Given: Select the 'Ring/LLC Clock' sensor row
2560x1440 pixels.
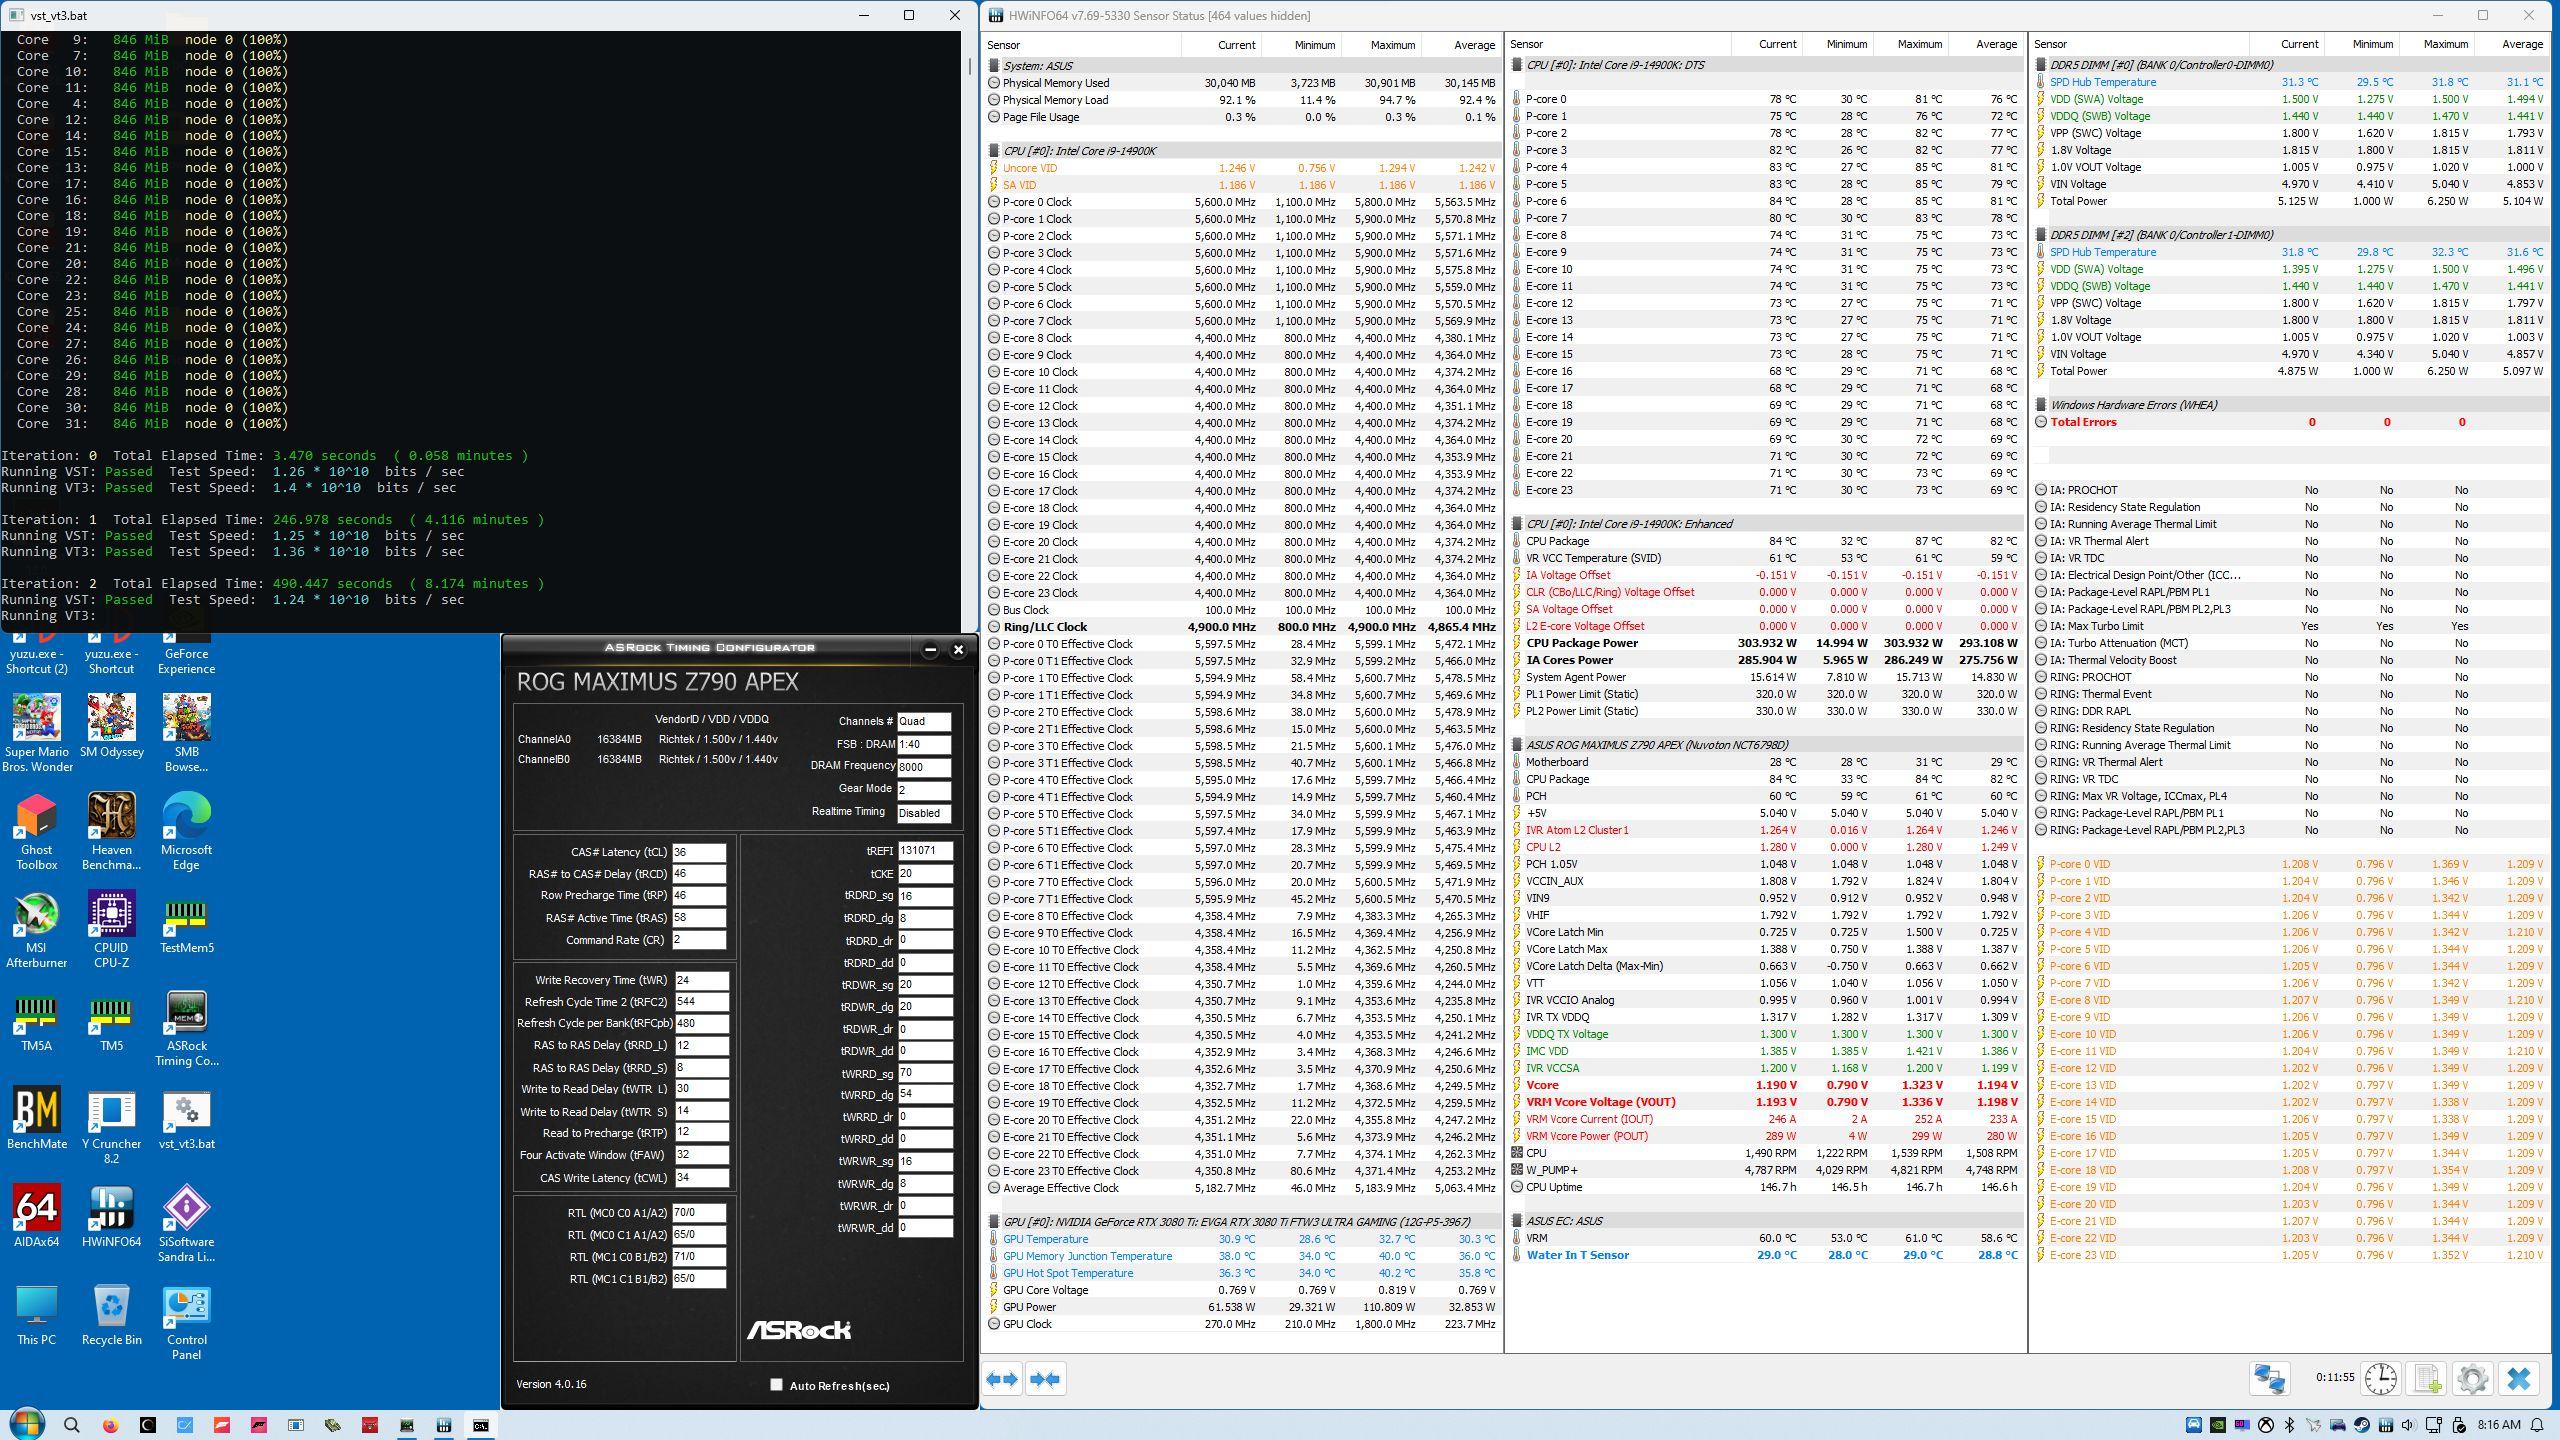Looking at the screenshot, I should (x=1242, y=627).
